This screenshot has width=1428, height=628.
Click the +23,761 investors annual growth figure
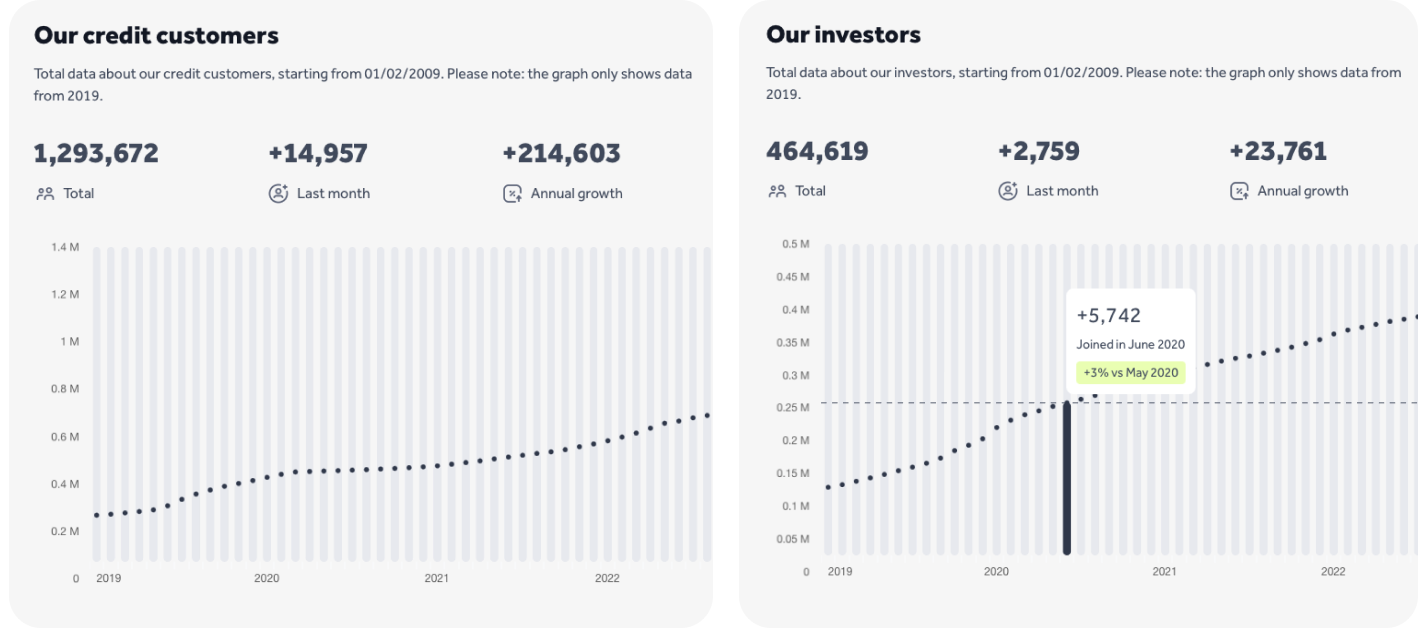(1278, 151)
